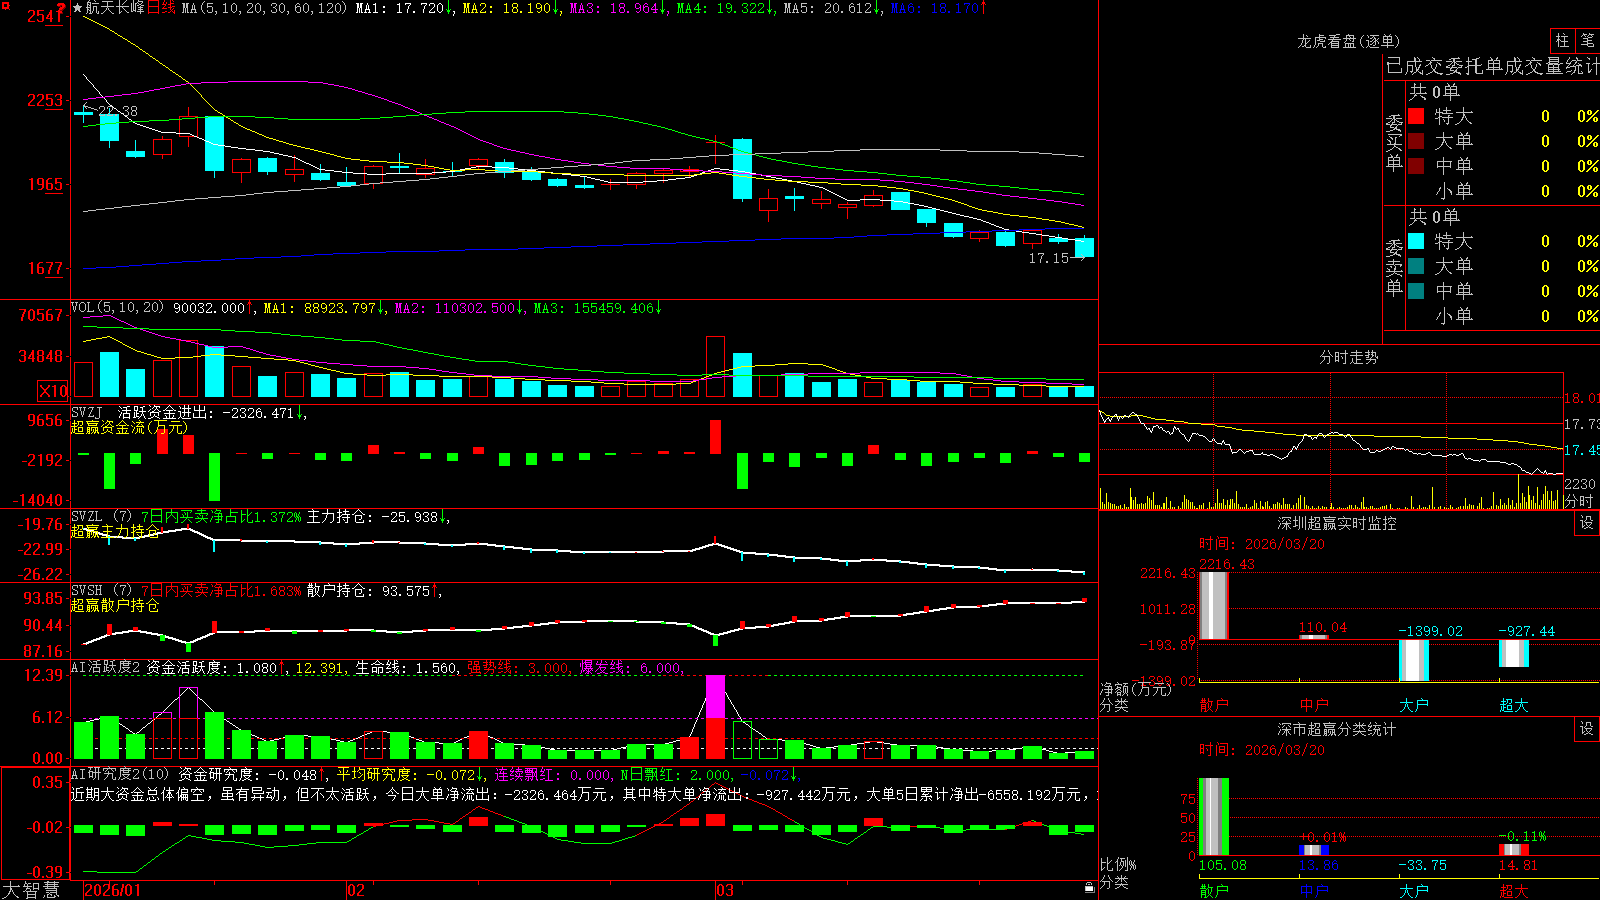Click the 03 month marker on timeline
The height and width of the screenshot is (900, 1600).
click(725, 890)
